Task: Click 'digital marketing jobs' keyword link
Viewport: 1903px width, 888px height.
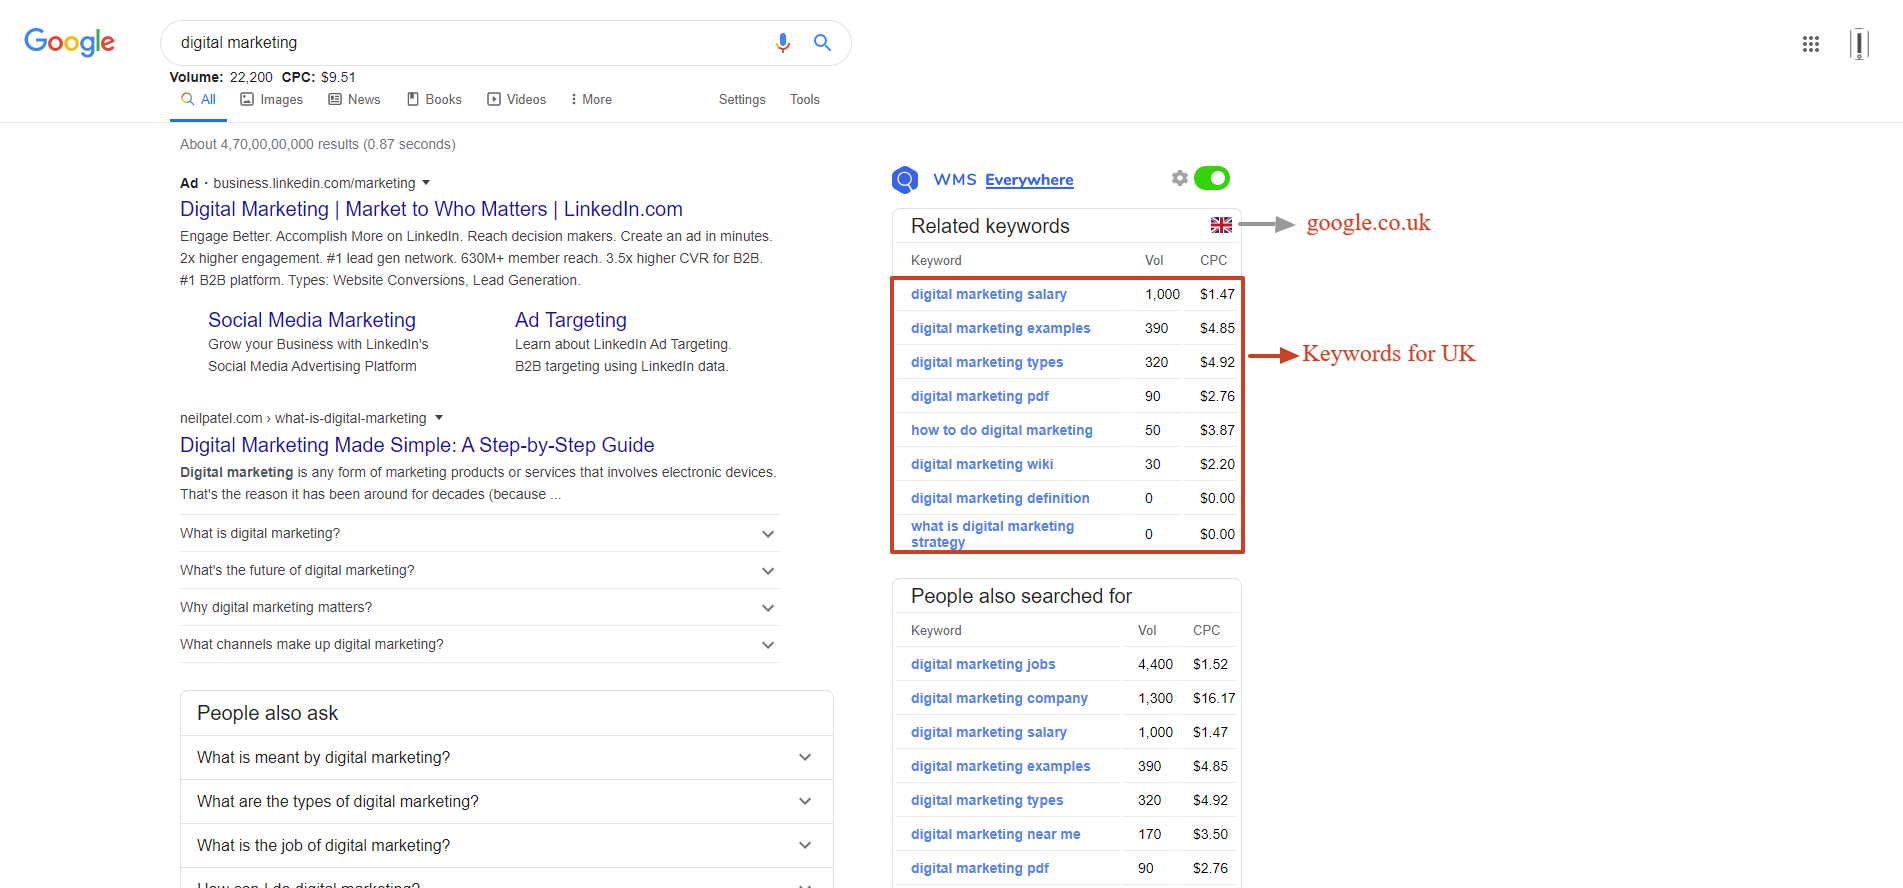Action: 982,665
